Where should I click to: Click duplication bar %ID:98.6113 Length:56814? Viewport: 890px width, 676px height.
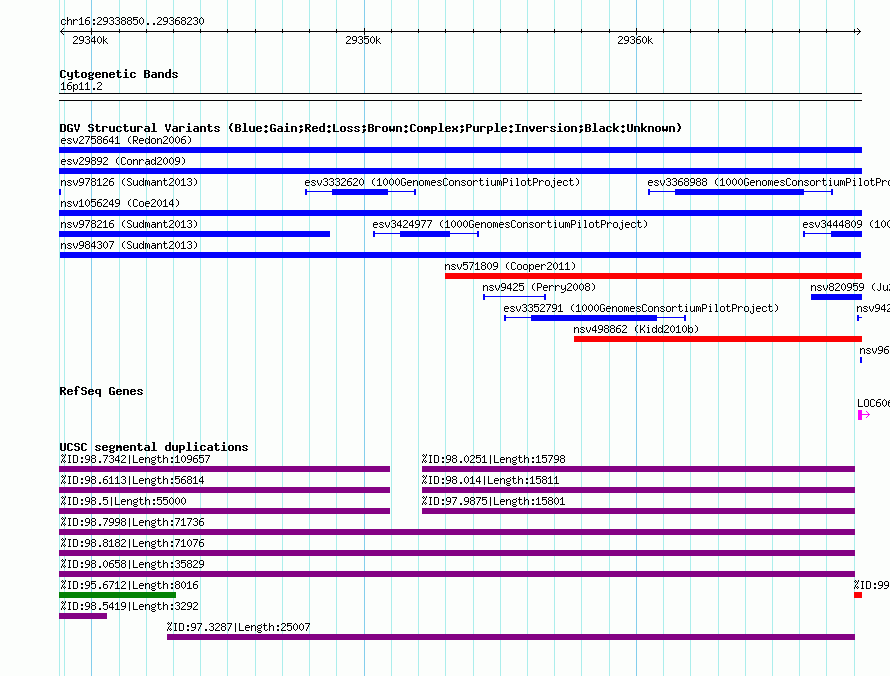[224, 490]
